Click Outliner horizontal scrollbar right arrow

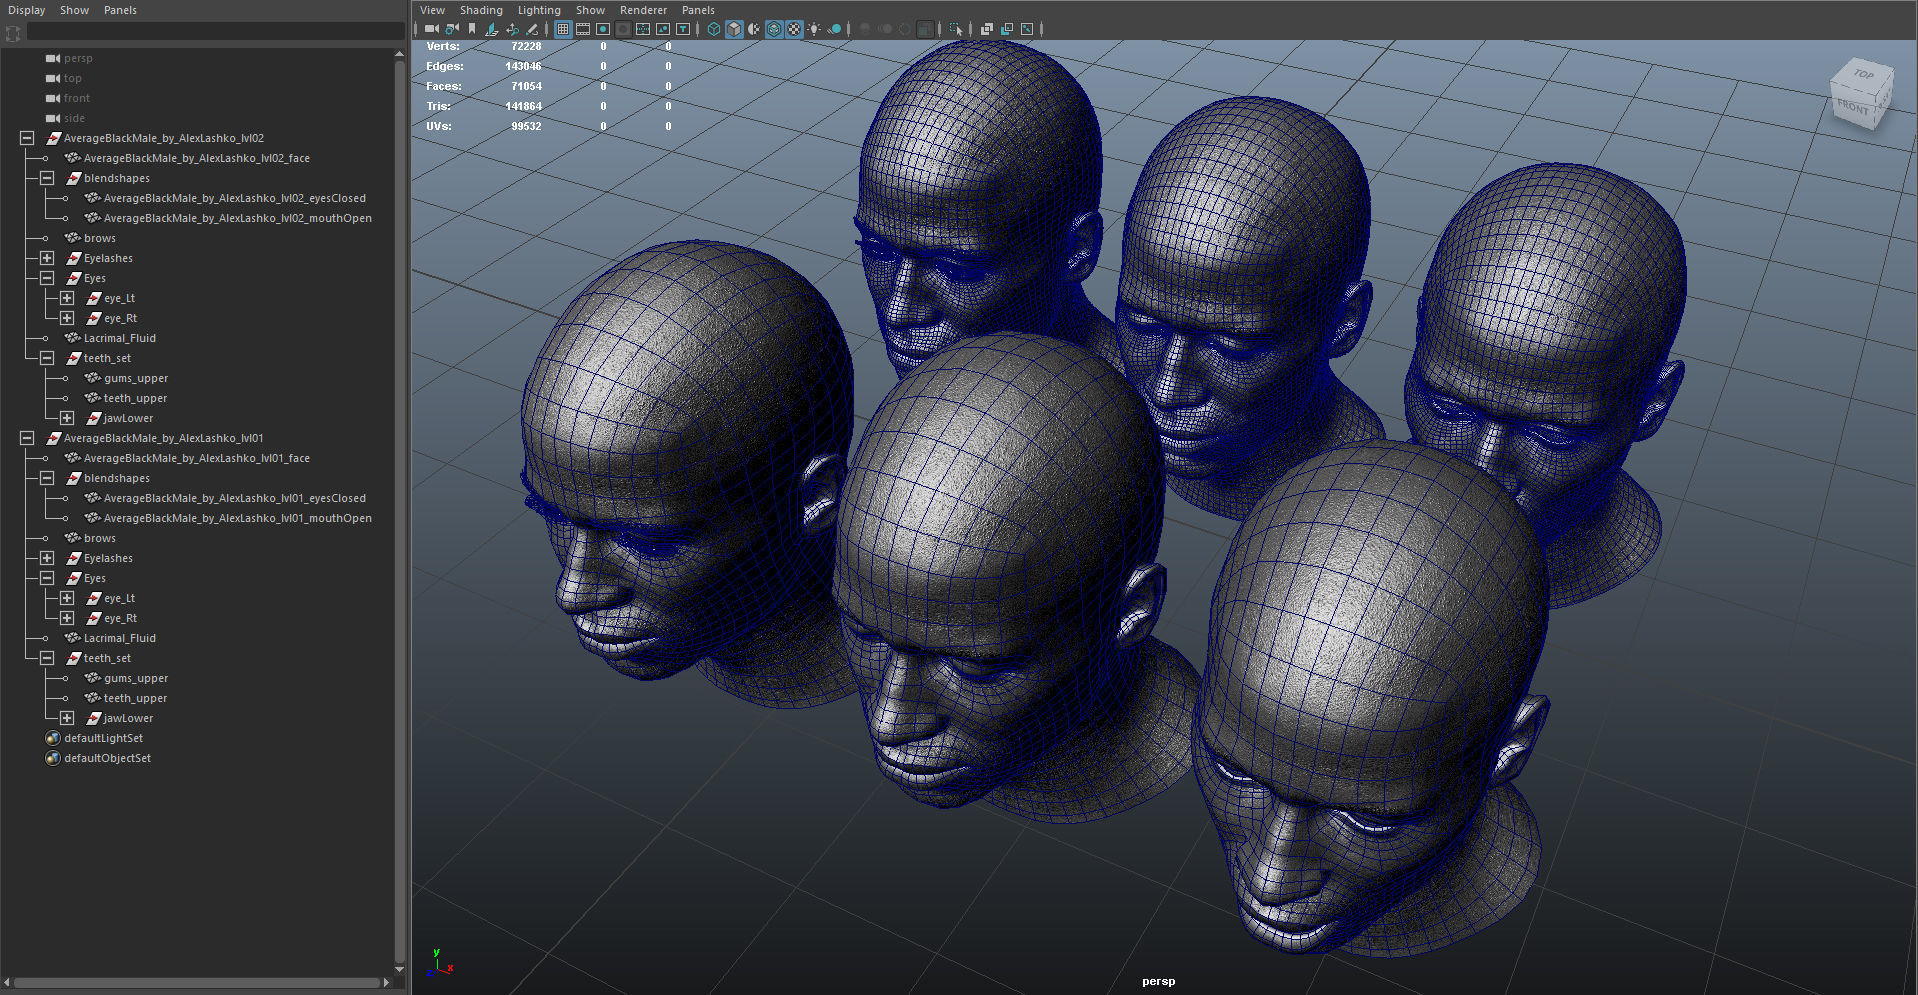tap(386, 982)
